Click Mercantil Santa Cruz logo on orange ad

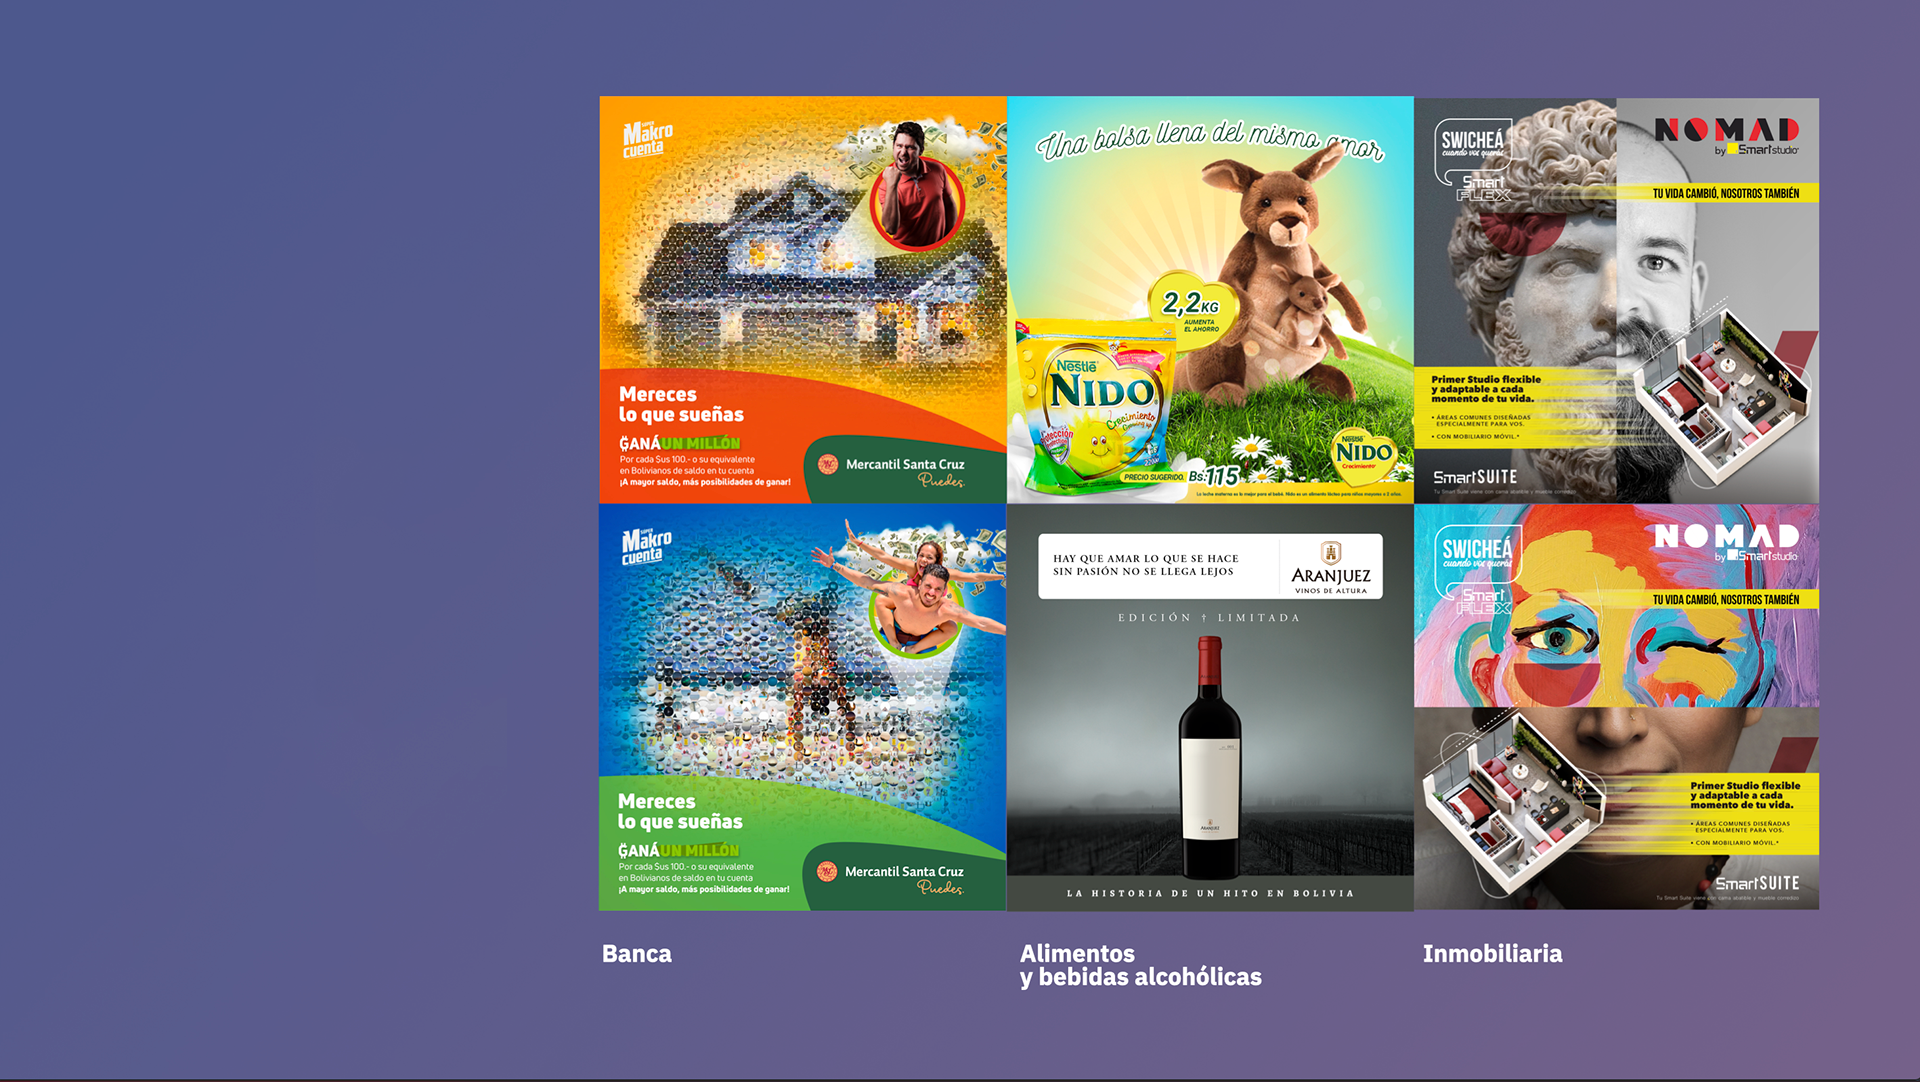892,470
